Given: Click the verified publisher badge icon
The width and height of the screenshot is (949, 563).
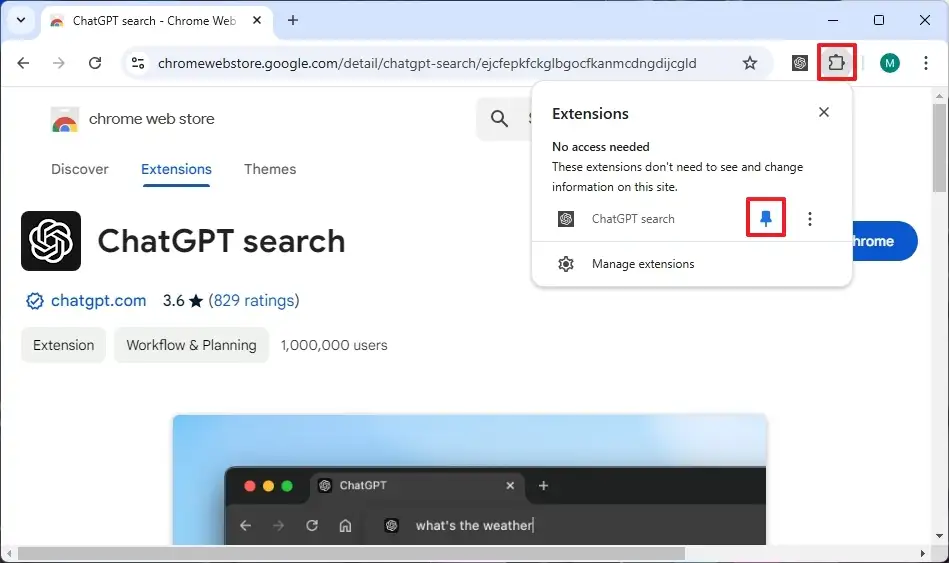Looking at the screenshot, I should click(x=35, y=301).
